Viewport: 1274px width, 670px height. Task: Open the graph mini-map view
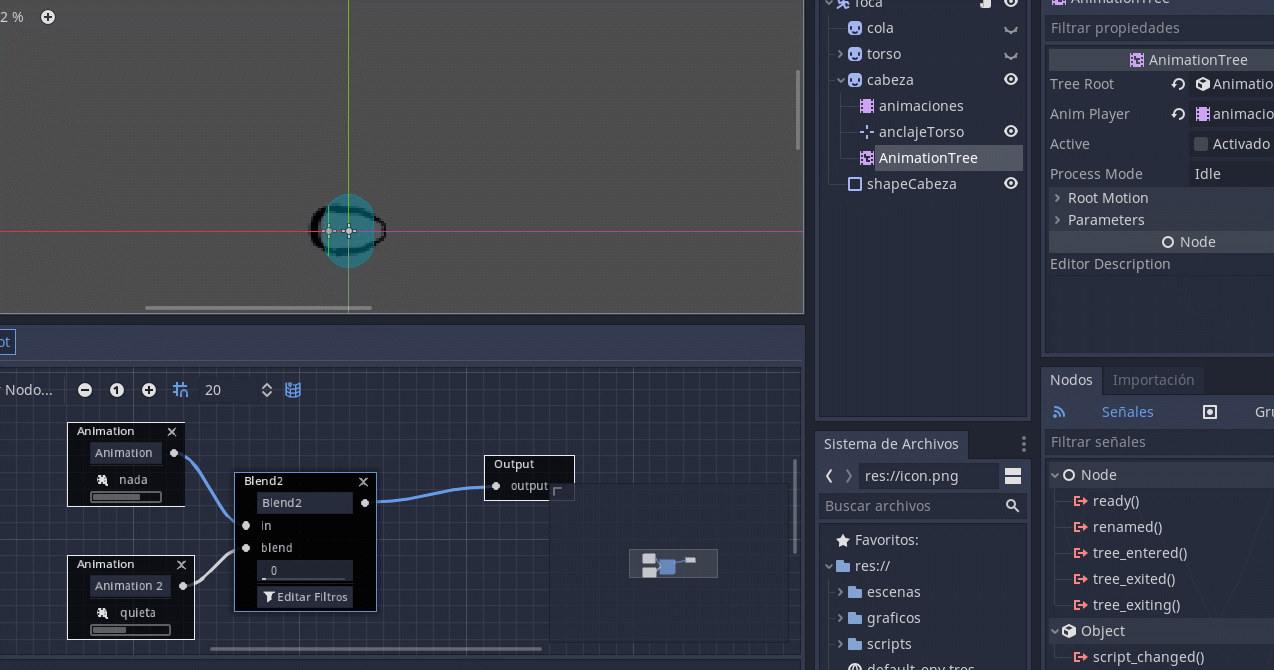point(293,389)
